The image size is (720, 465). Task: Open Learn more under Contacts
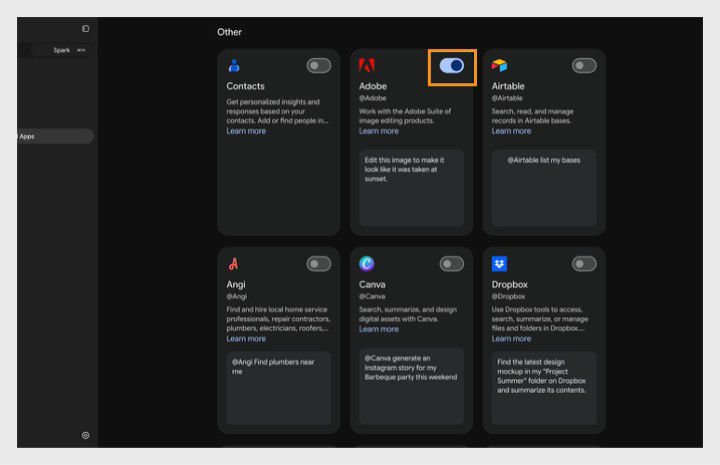pyautogui.click(x=246, y=131)
